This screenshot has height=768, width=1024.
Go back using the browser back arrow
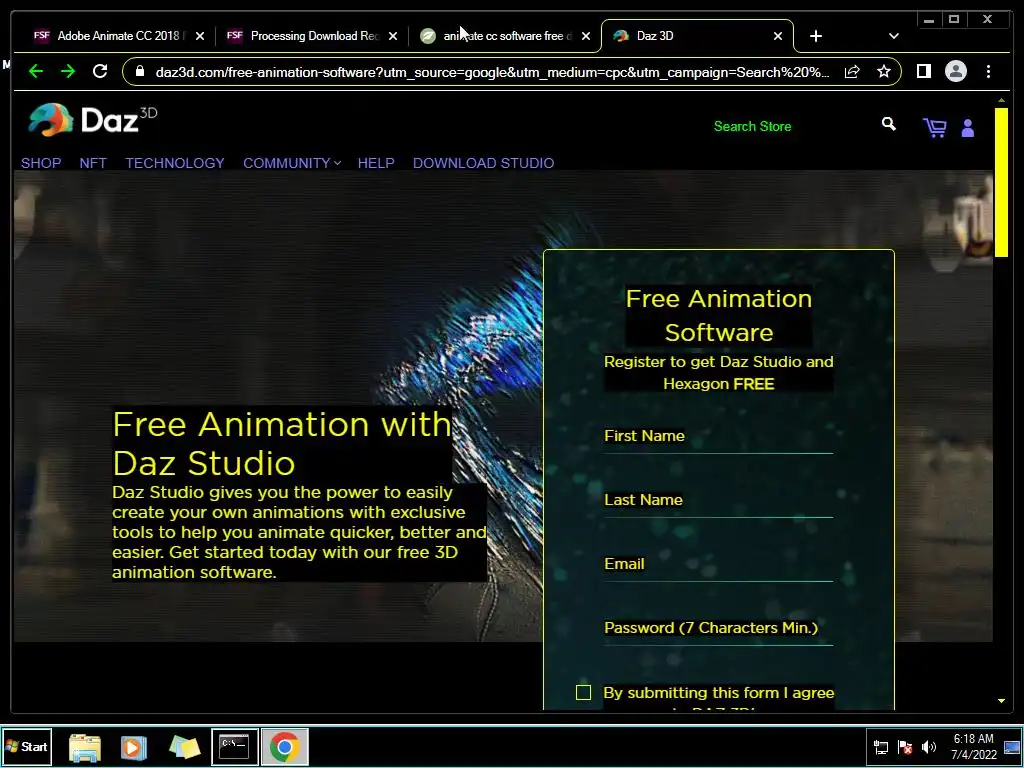click(x=36, y=71)
